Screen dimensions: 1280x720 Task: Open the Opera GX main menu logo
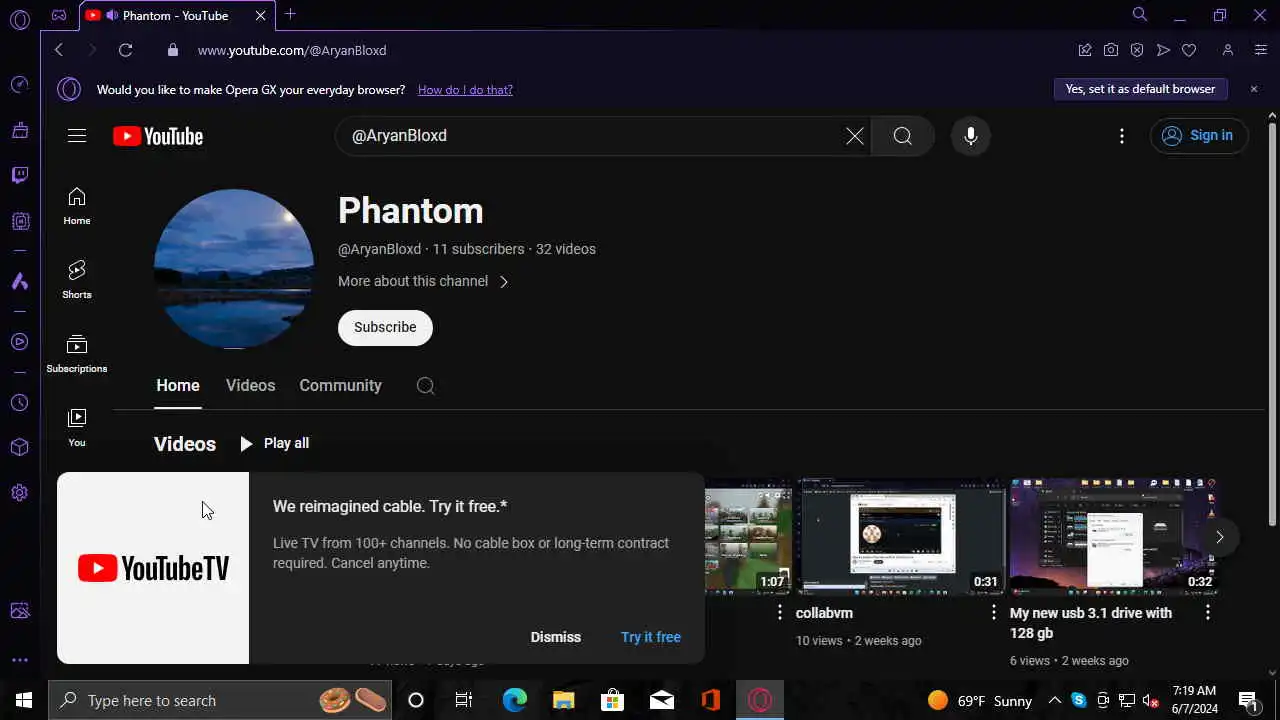click(x=19, y=19)
